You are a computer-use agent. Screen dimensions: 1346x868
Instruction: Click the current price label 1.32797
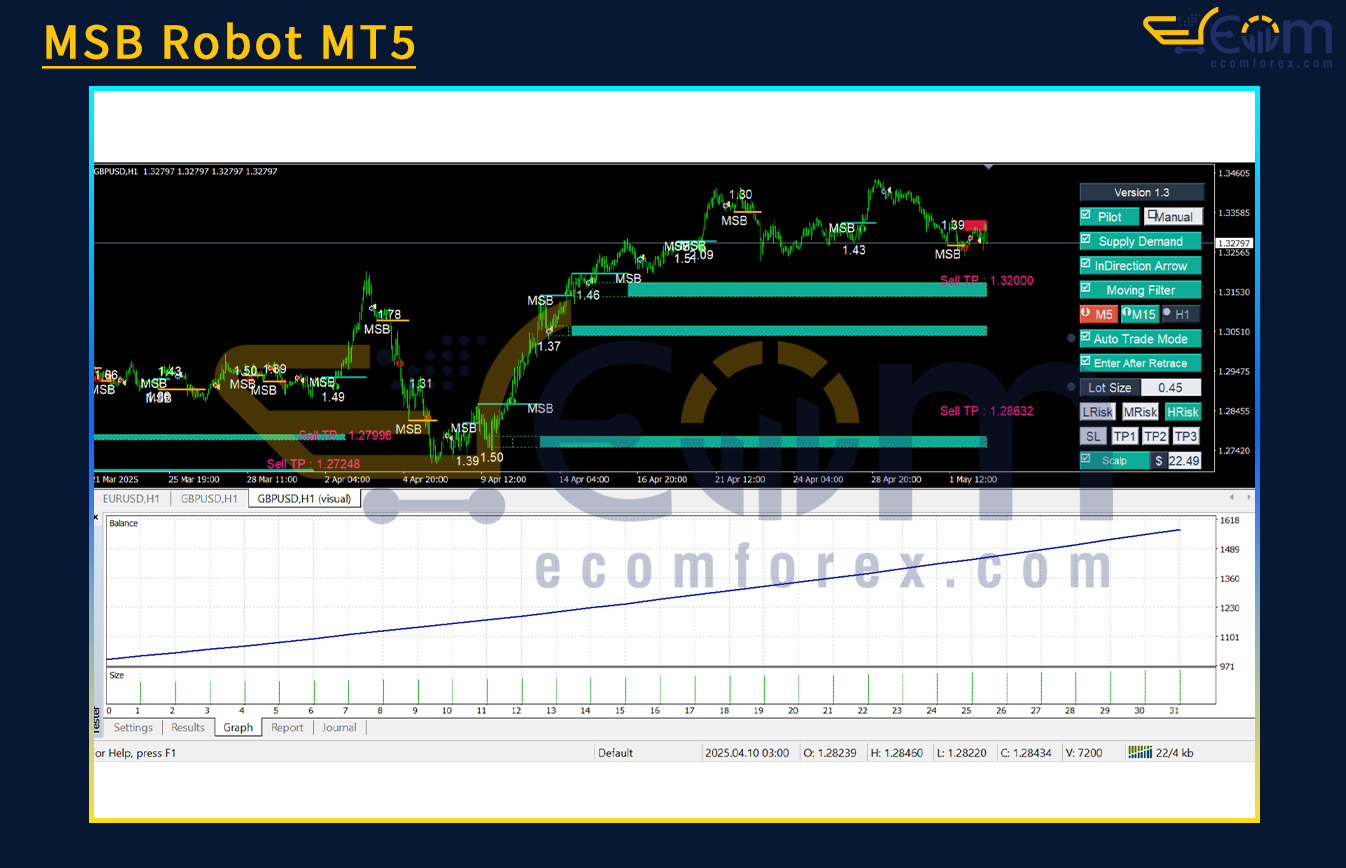[1234, 243]
